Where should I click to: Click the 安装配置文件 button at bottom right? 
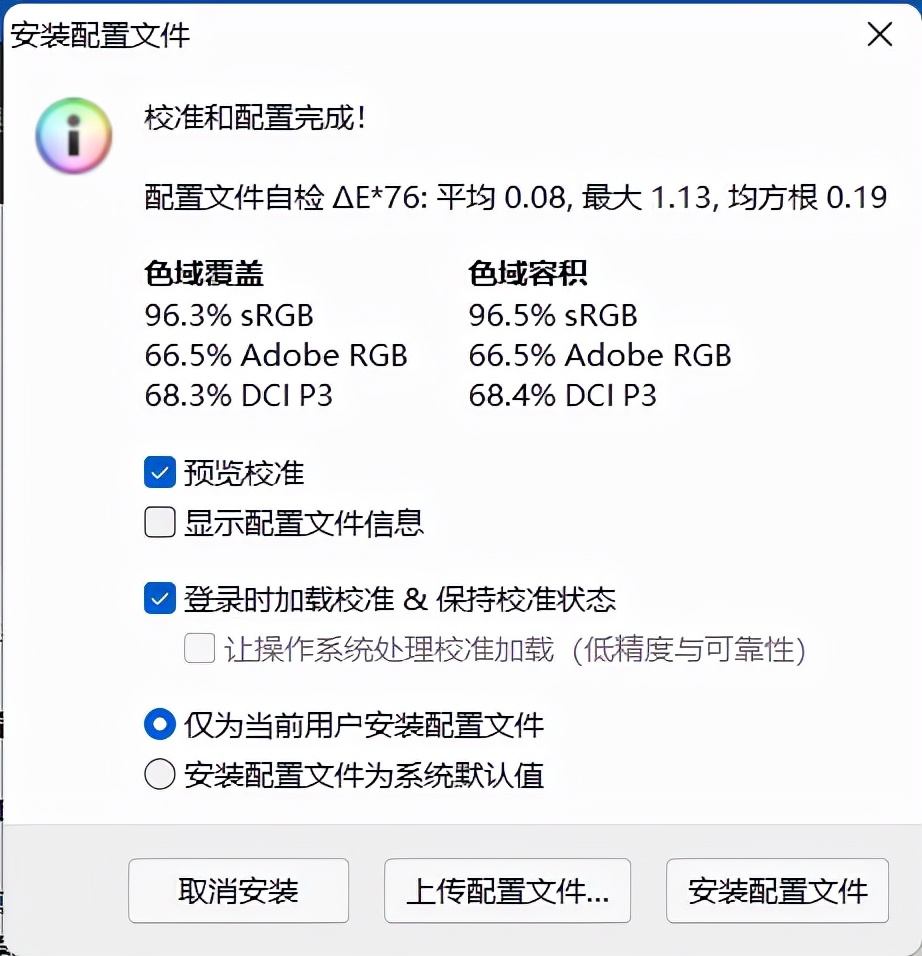[x=777, y=890]
